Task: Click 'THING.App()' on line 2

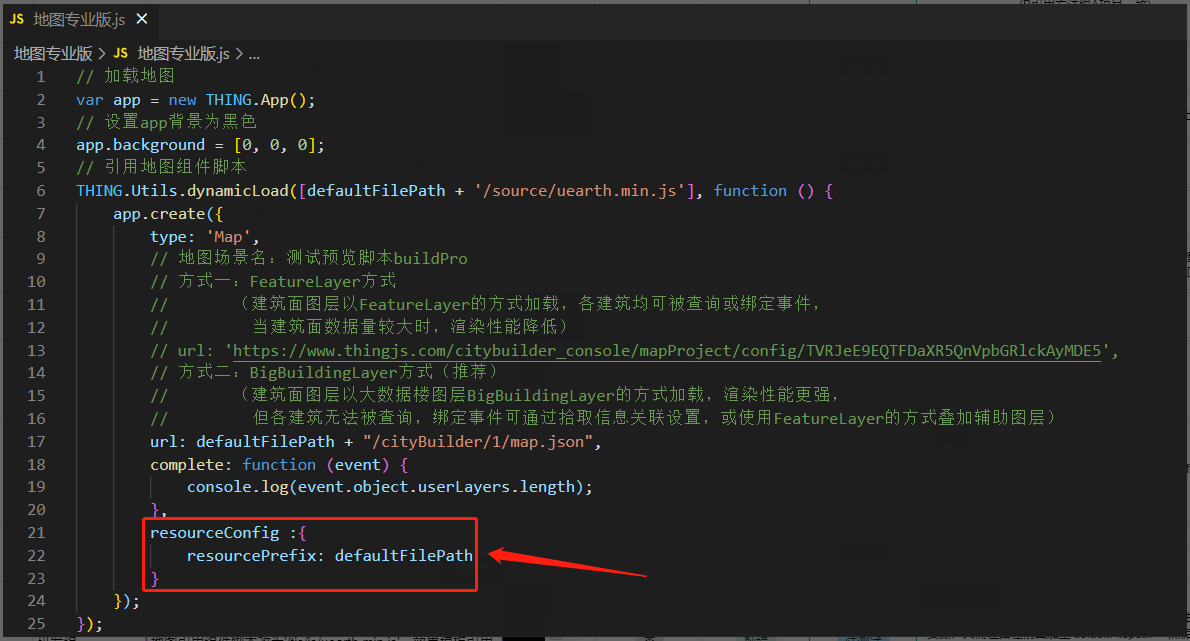Action: [257, 100]
